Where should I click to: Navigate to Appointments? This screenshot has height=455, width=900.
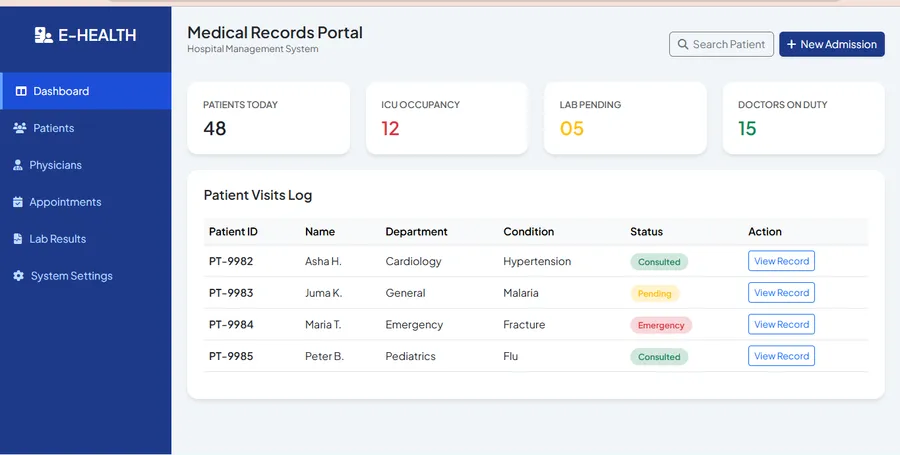point(86,202)
